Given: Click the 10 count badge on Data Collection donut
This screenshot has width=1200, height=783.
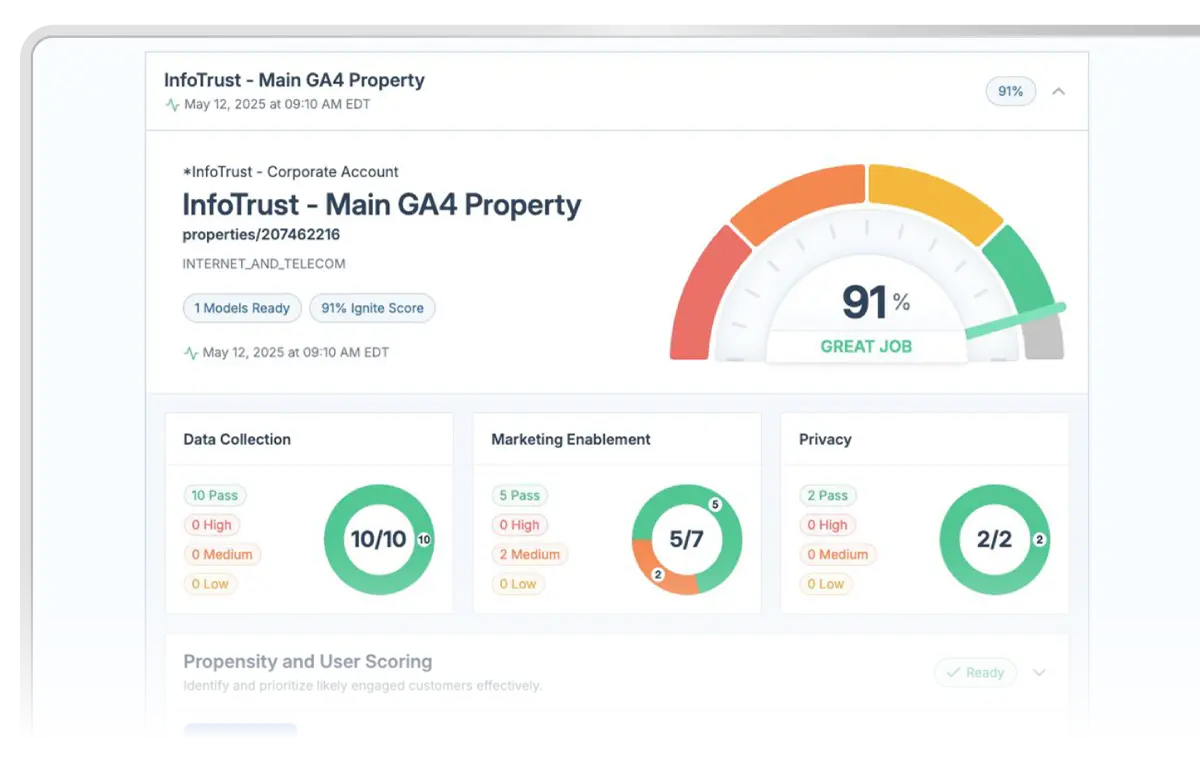Looking at the screenshot, I should tap(423, 540).
